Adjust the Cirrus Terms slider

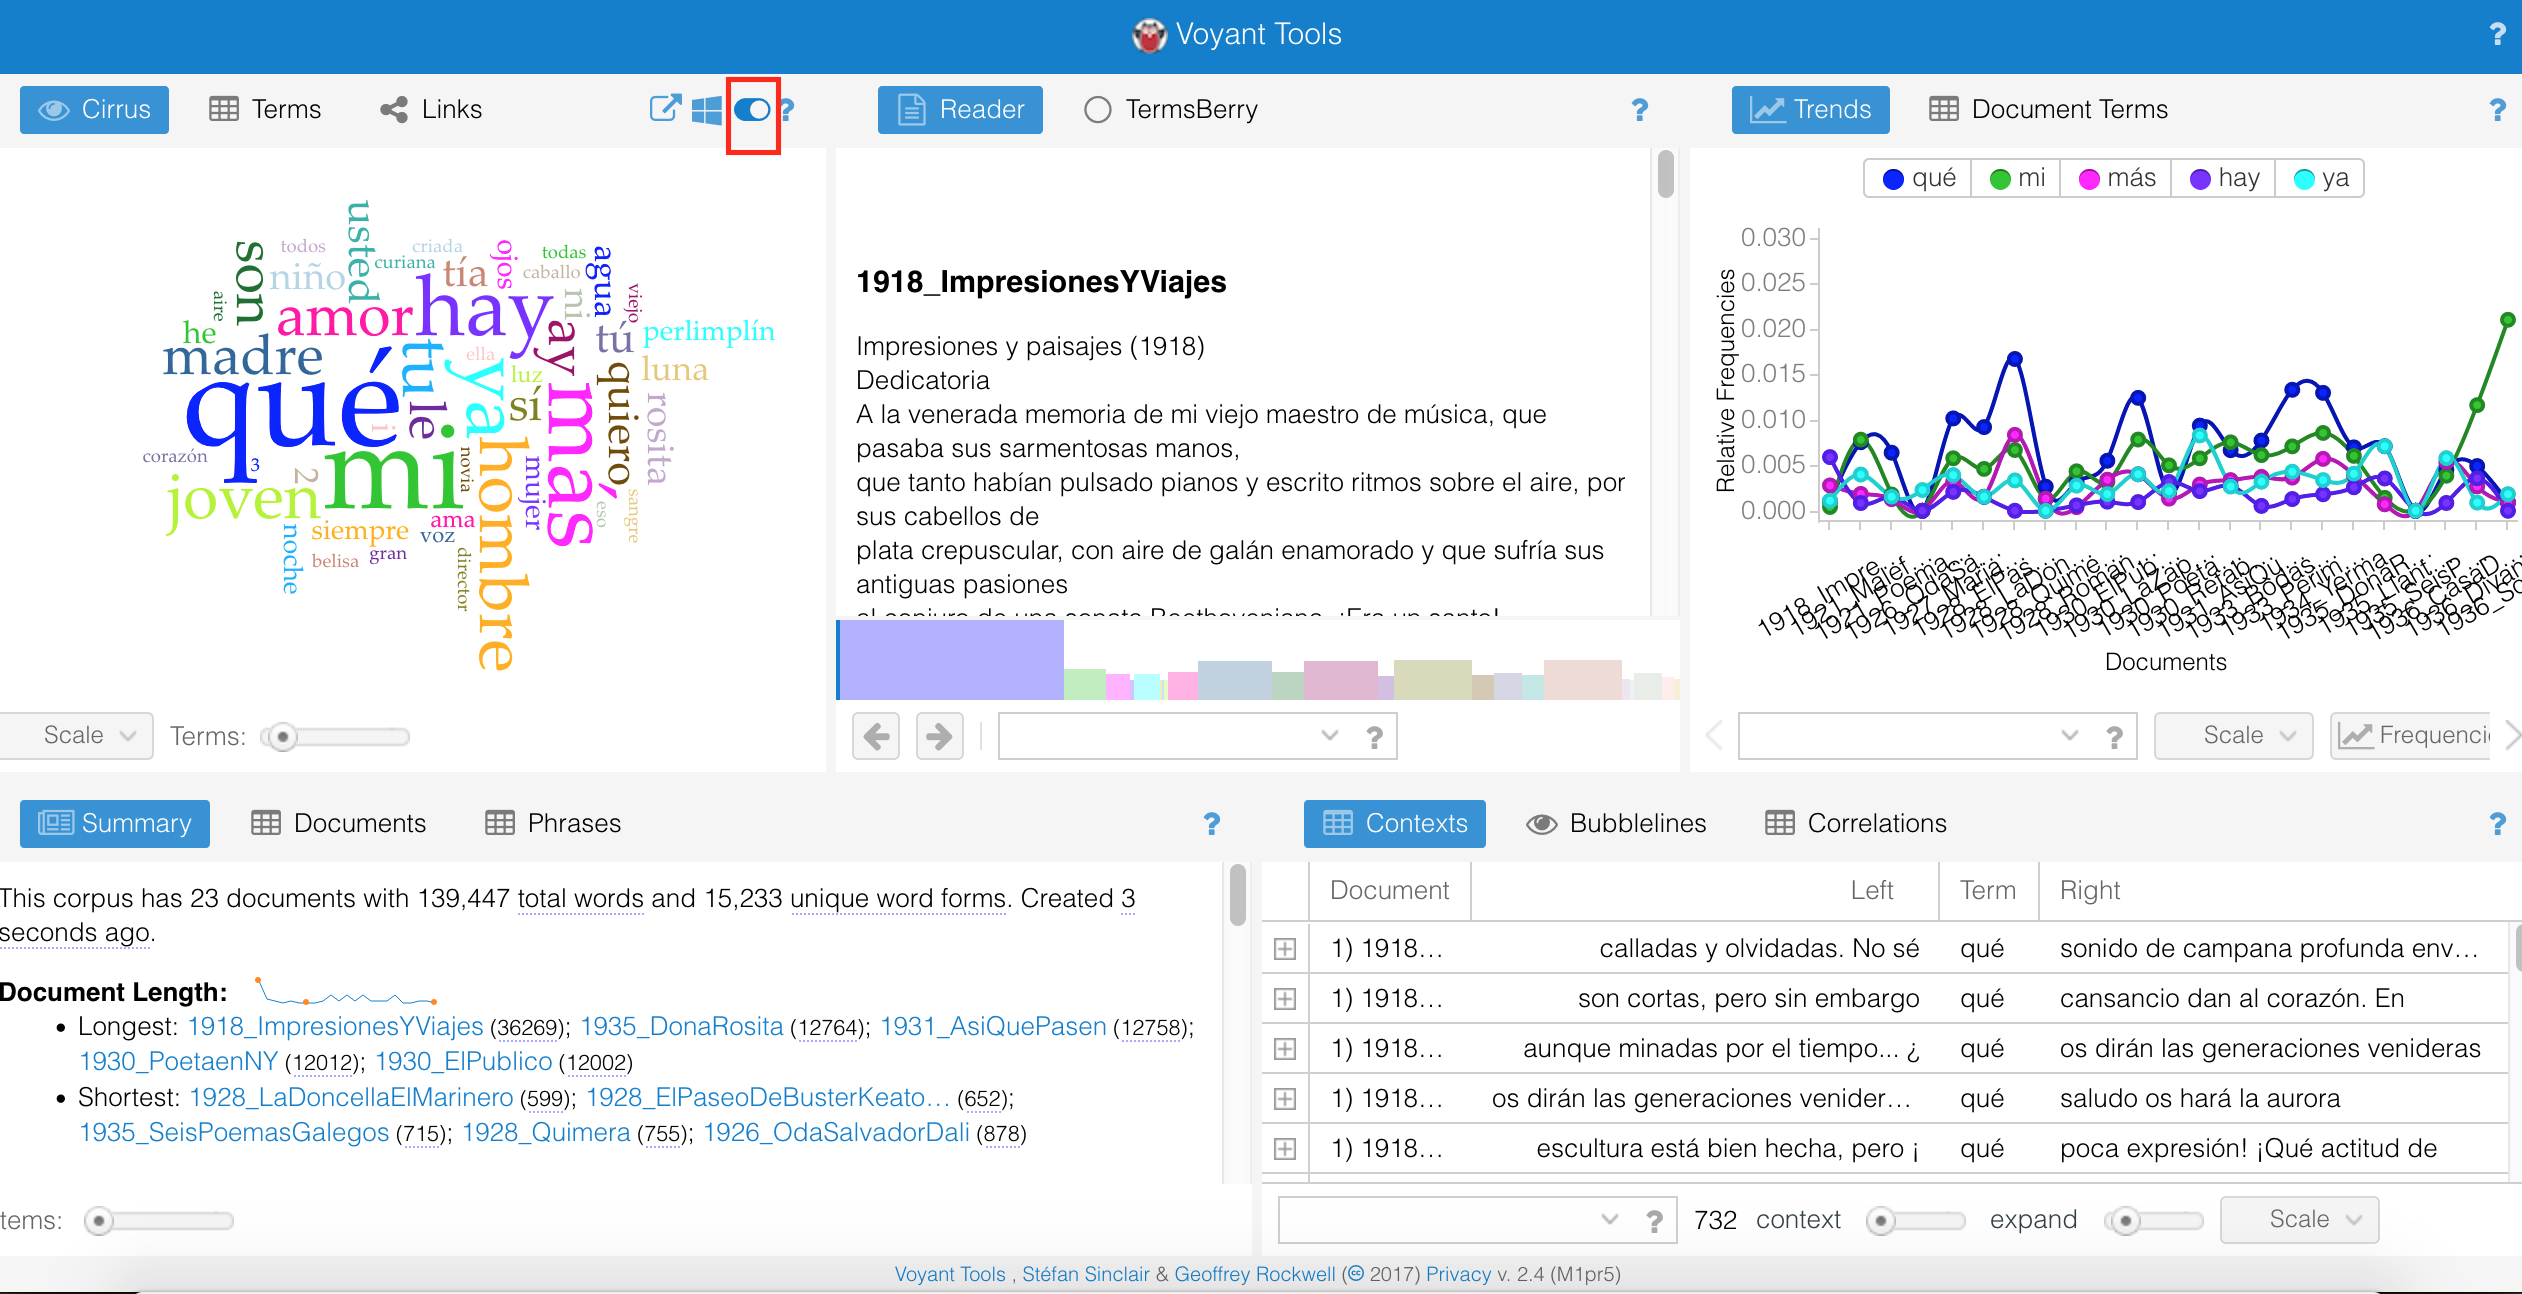pos(284,737)
